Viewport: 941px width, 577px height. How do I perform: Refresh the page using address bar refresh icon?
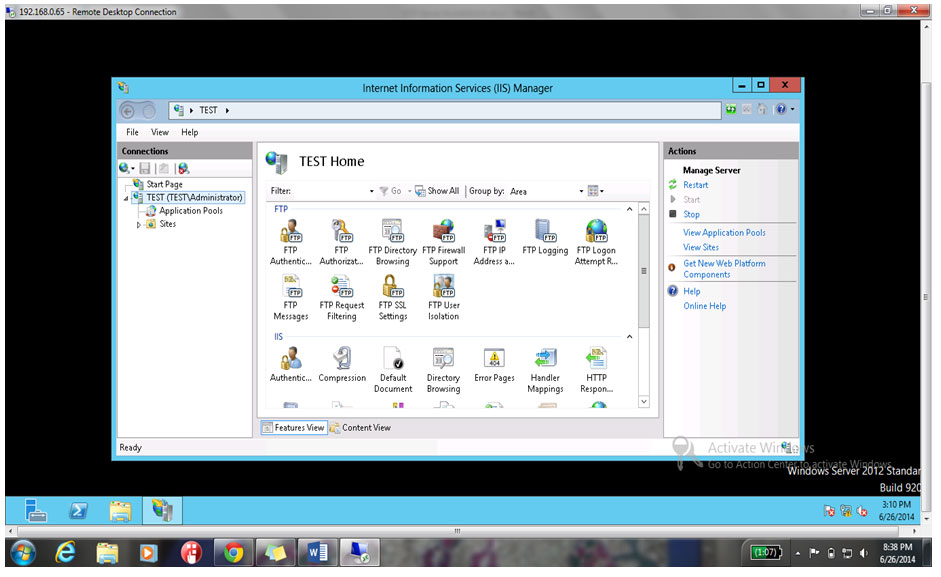coord(730,109)
